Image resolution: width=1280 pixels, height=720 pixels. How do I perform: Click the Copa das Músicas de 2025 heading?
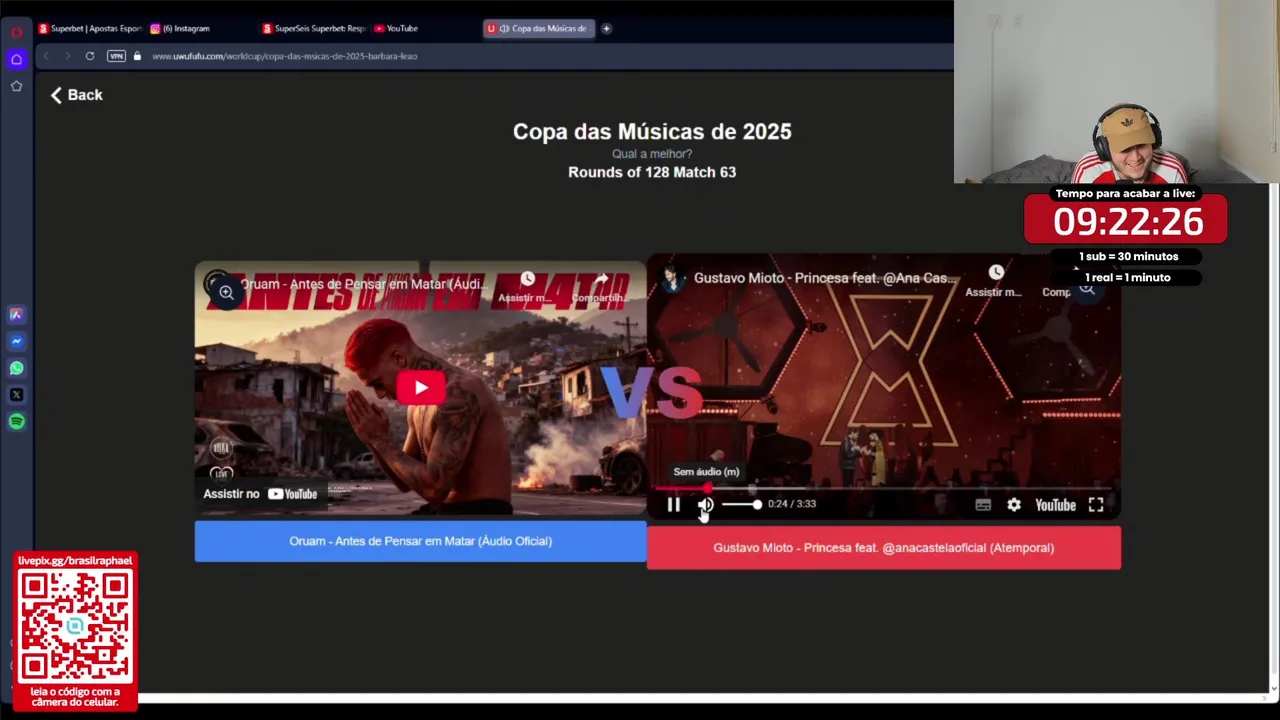click(652, 132)
